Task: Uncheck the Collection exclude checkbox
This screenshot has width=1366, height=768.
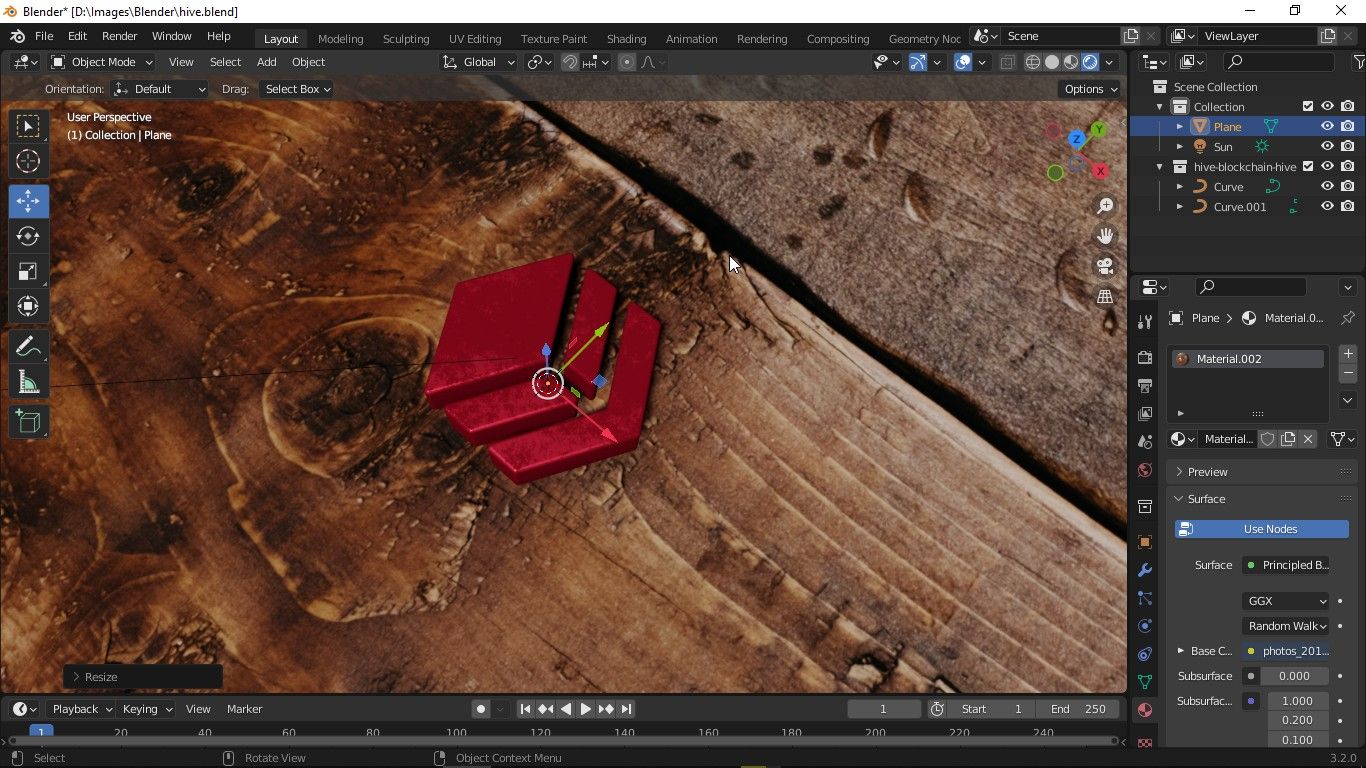Action: click(x=1308, y=107)
